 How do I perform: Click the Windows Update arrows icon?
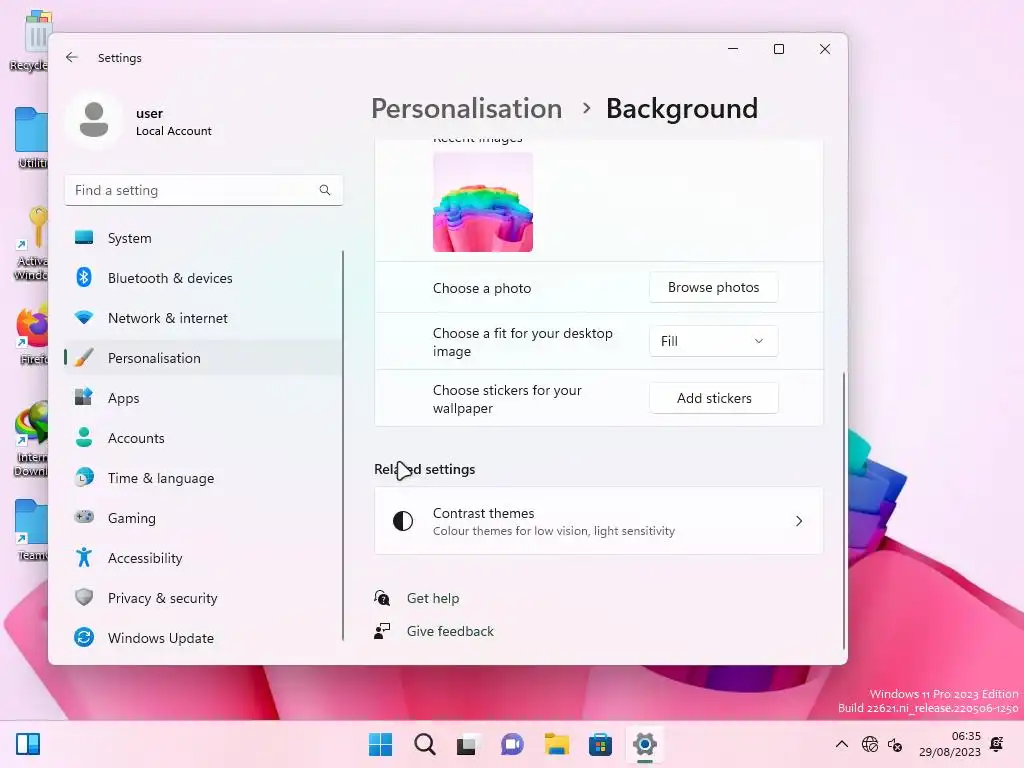click(84, 637)
